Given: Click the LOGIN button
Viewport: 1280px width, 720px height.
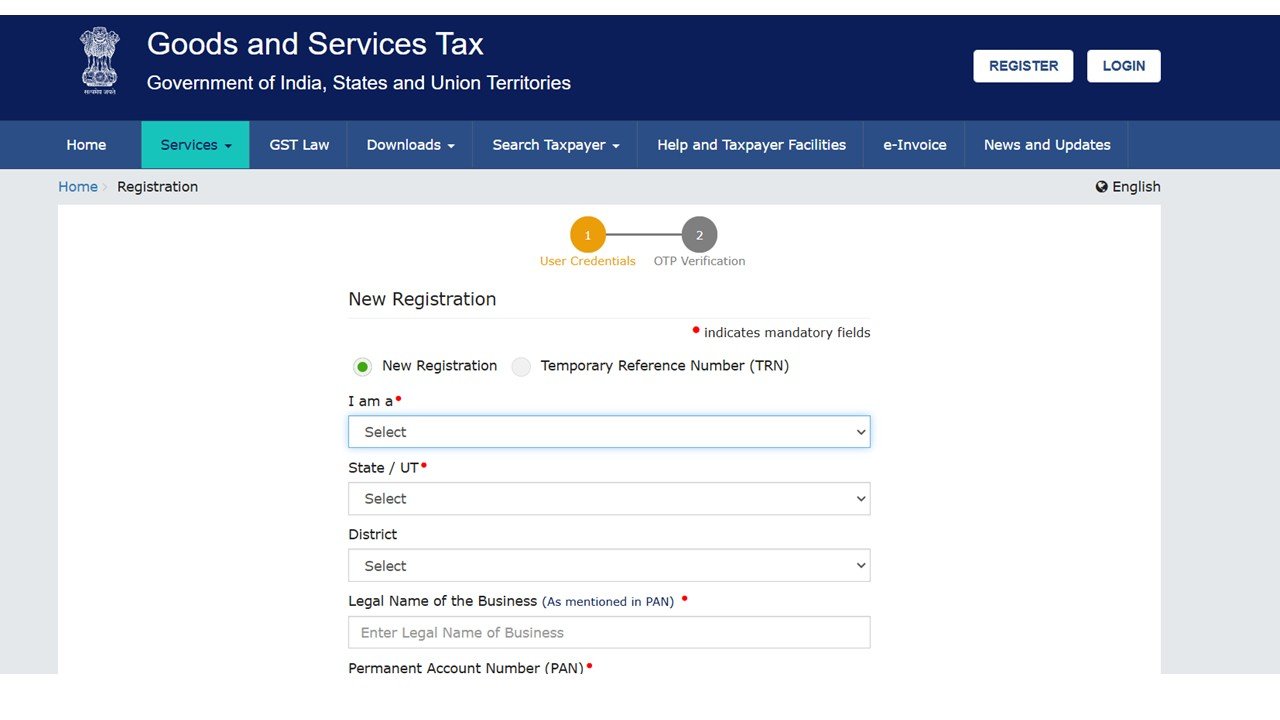Looking at the screenshot, I should pyautogui.click(x=1124, y=66).
